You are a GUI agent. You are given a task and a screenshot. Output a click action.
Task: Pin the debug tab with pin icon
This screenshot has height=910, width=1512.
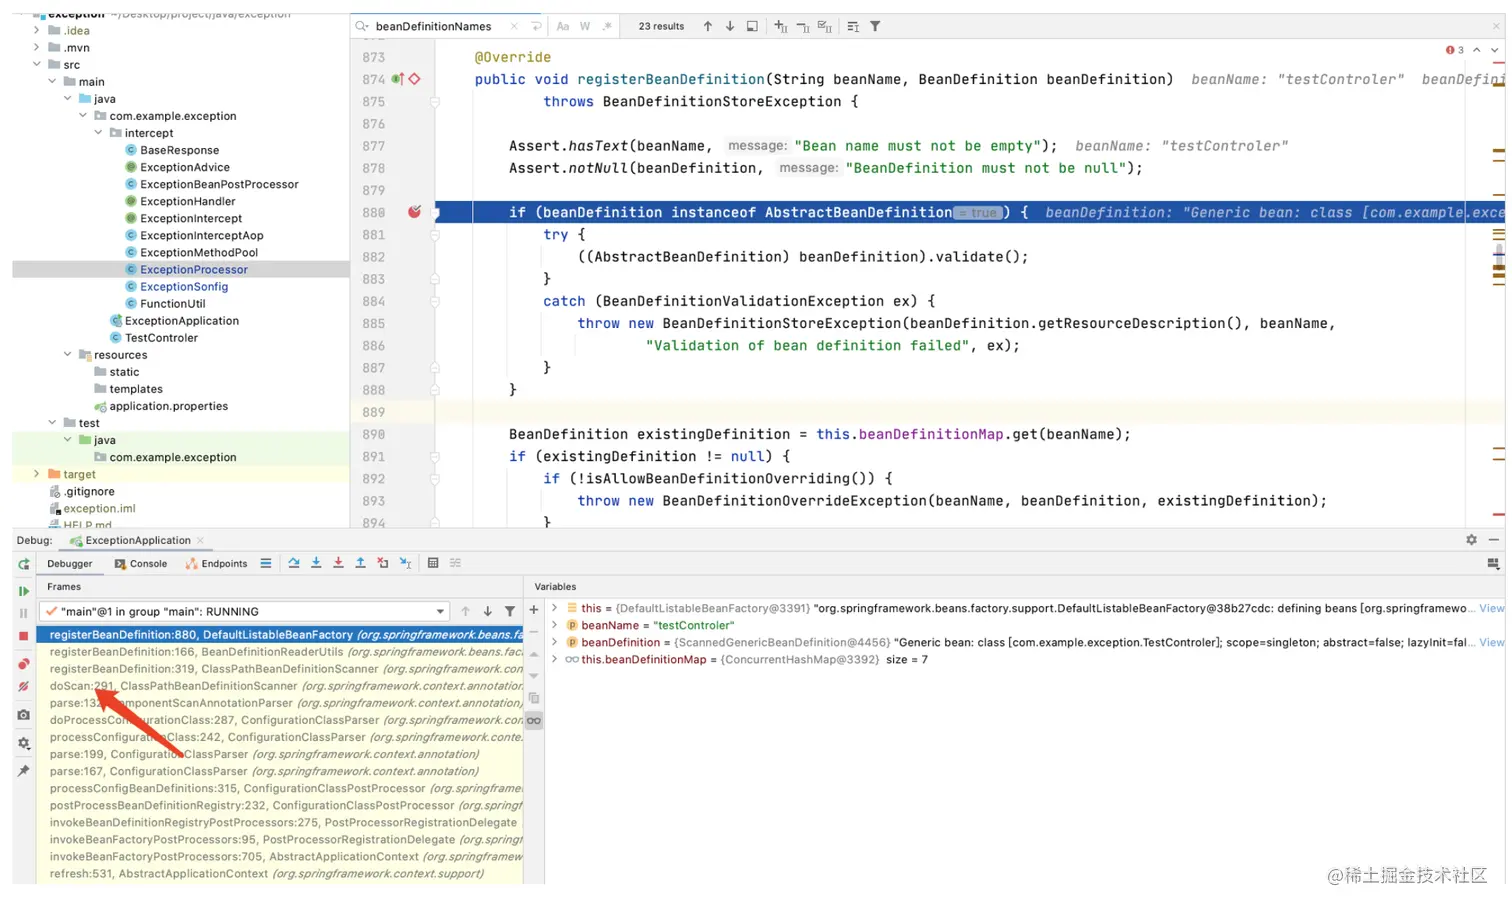[x=23, y=771]
